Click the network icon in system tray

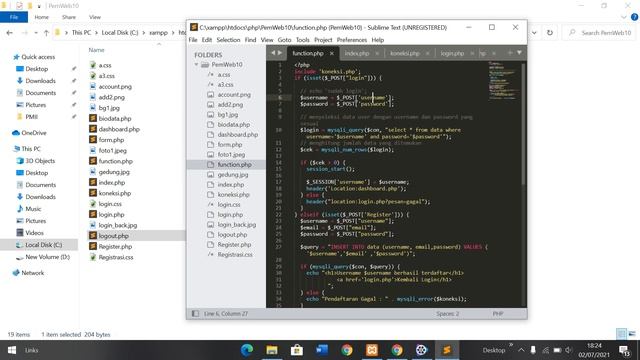545,350
